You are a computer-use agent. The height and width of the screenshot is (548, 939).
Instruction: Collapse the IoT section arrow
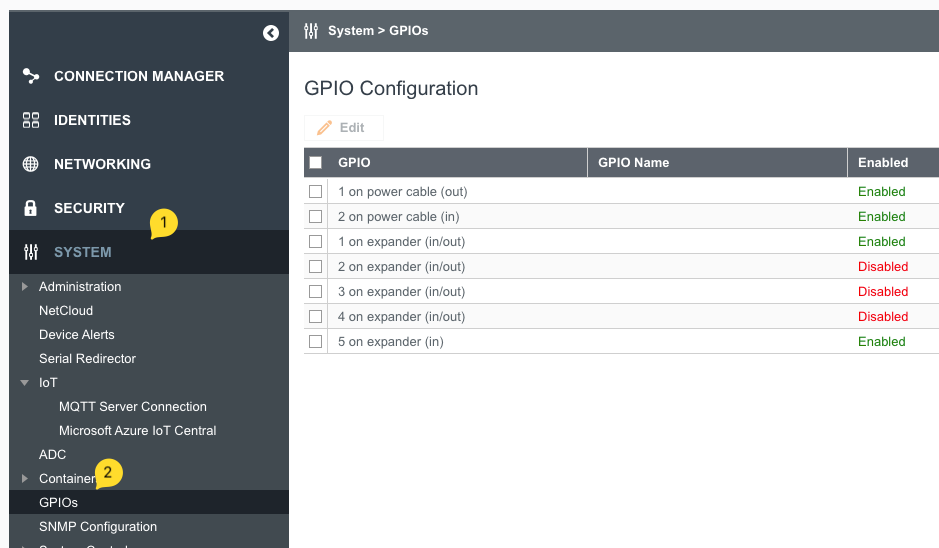(x=25, y=383)
